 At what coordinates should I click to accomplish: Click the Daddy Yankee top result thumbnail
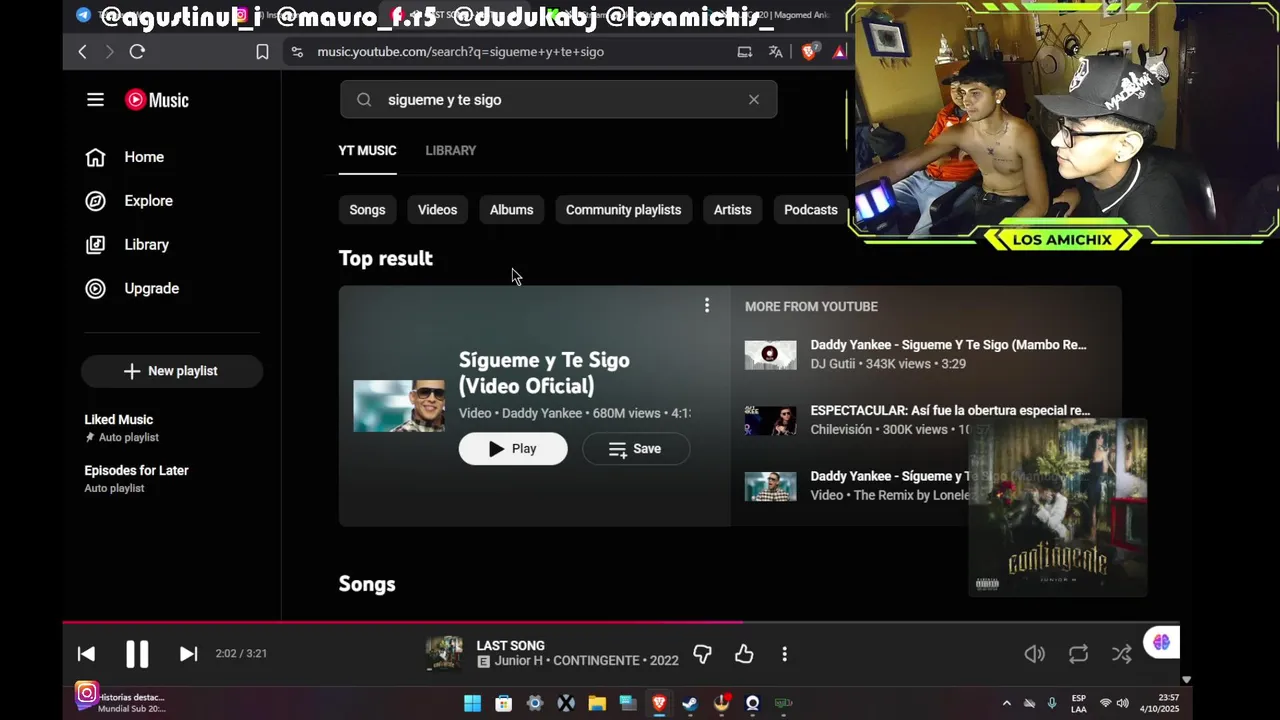pyautogui.click(x=399, y=406)
